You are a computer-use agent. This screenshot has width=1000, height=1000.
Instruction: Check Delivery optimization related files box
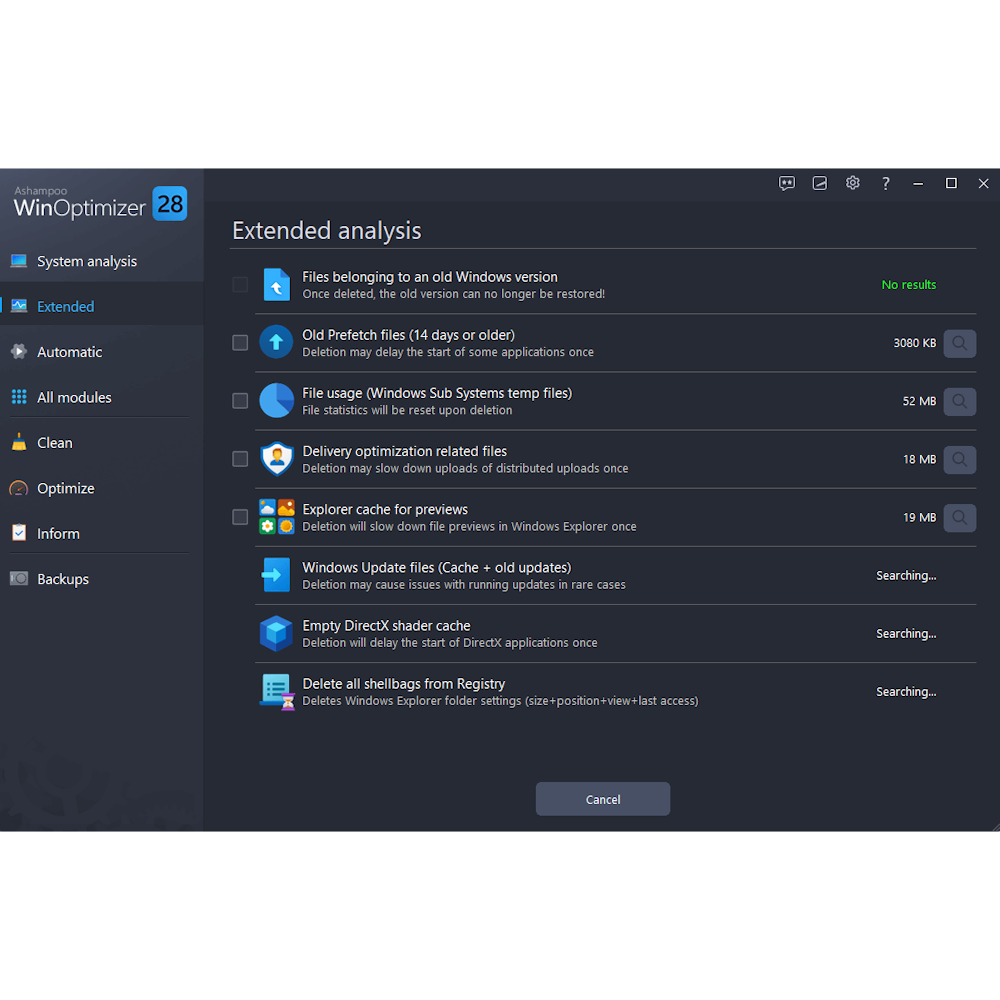(240, 459)
